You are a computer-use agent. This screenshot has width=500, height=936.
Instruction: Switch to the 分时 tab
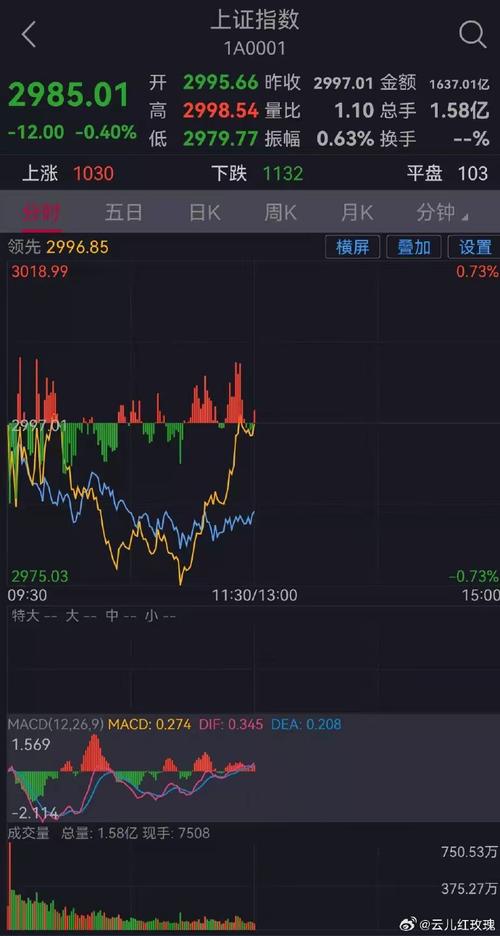click(41, 212)
